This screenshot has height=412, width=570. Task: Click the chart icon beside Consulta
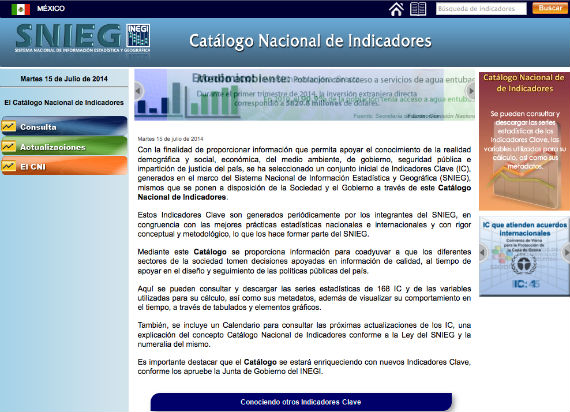[x=8, y=127]
